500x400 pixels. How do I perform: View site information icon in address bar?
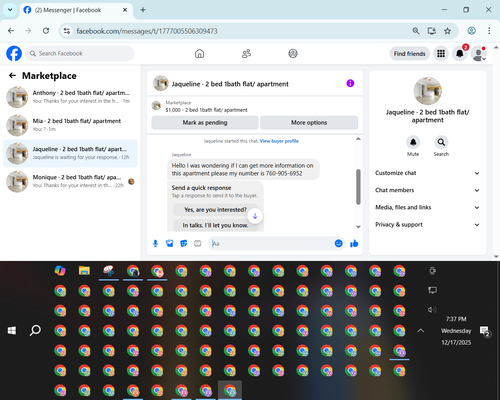(67, 31)
